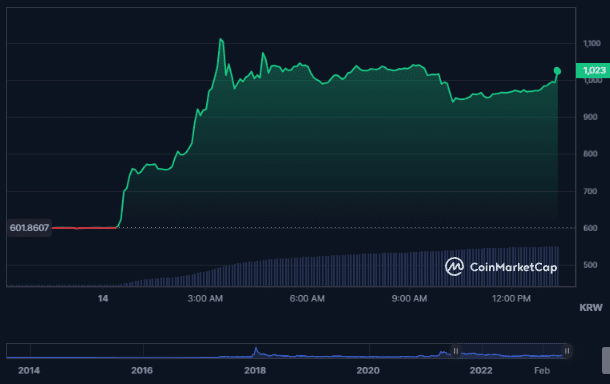Click 2014 on the navigator timeline
Image resolution: width=610 pixels, height=384 pixels.
coord(29,370)
